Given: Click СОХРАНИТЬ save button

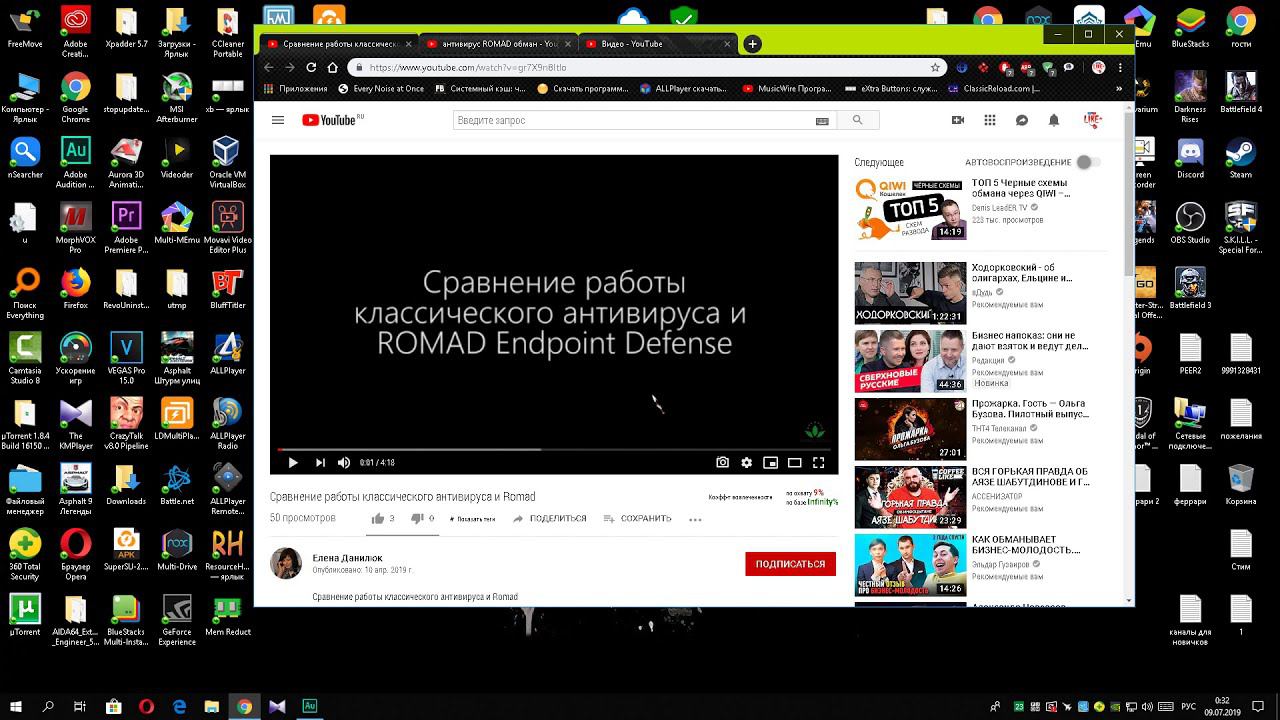Looking at the screenshot, I should pyautogui.click(x=638, y=519).
